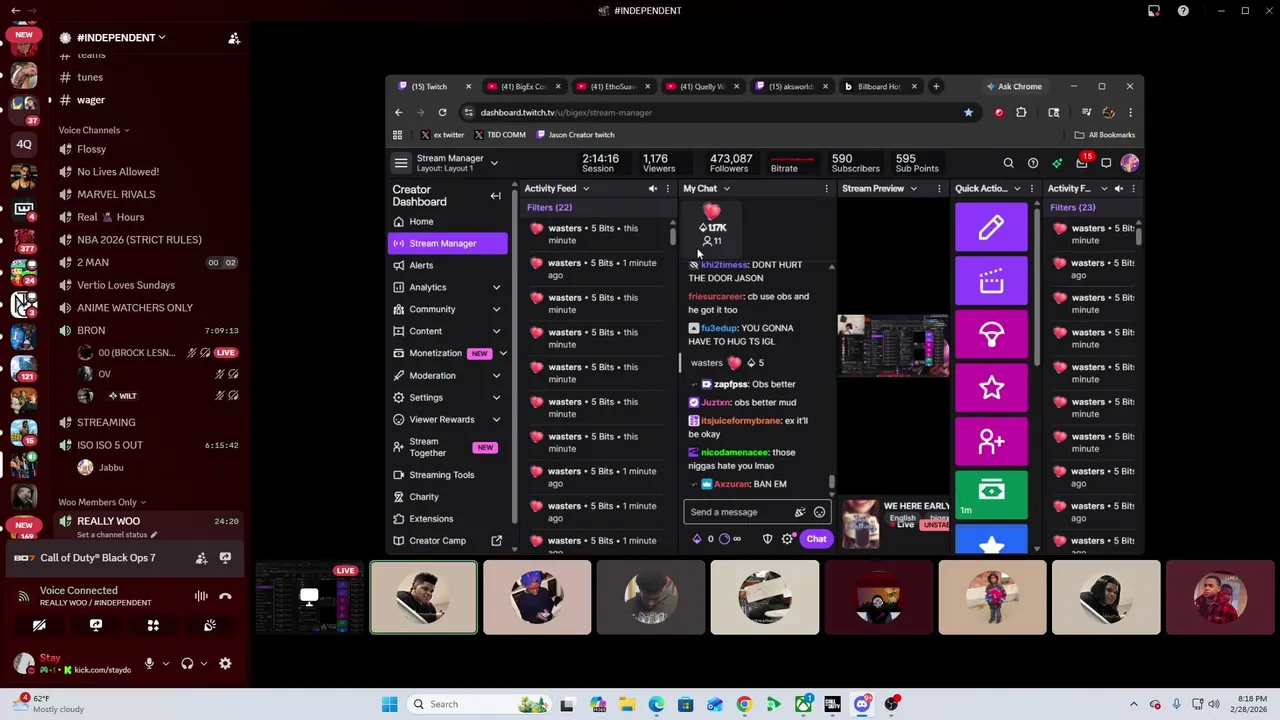
Task: Open new Chrome tab
Action: click(x=936, y=86)
